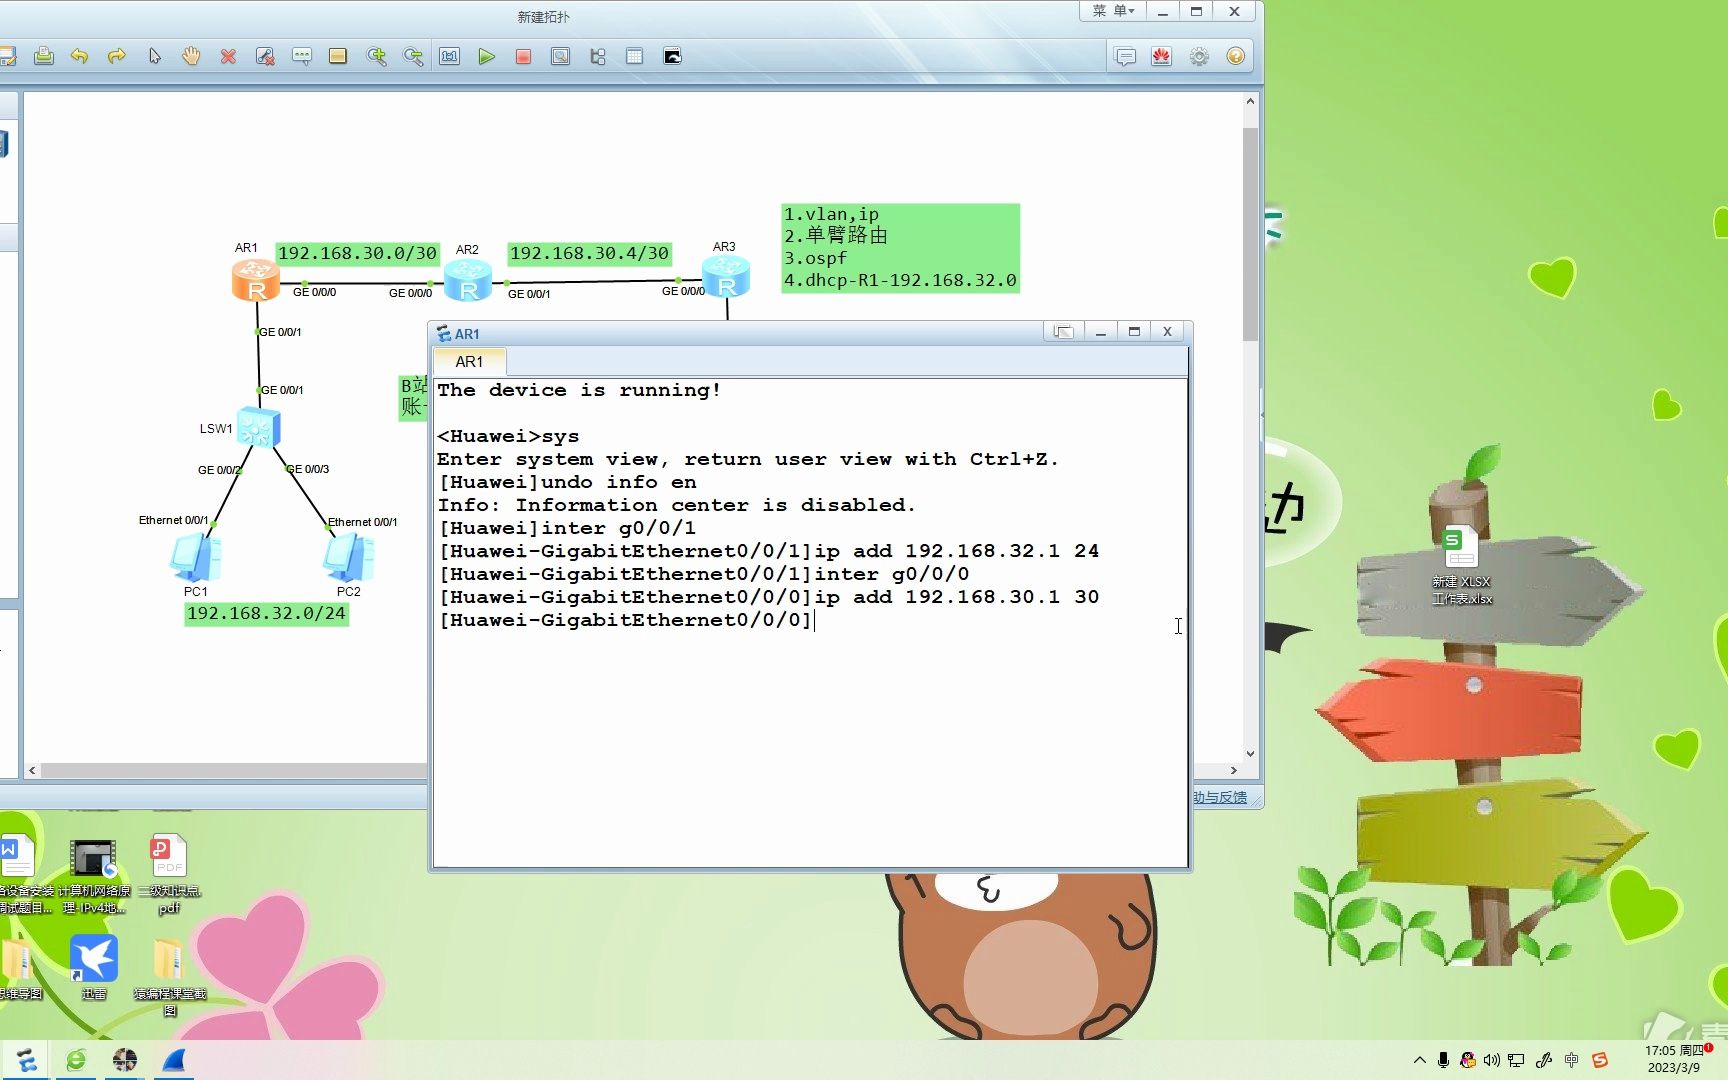Switch to the AR1 terminal tab
1728x1080 pixels.
click(x=469, y=361)
